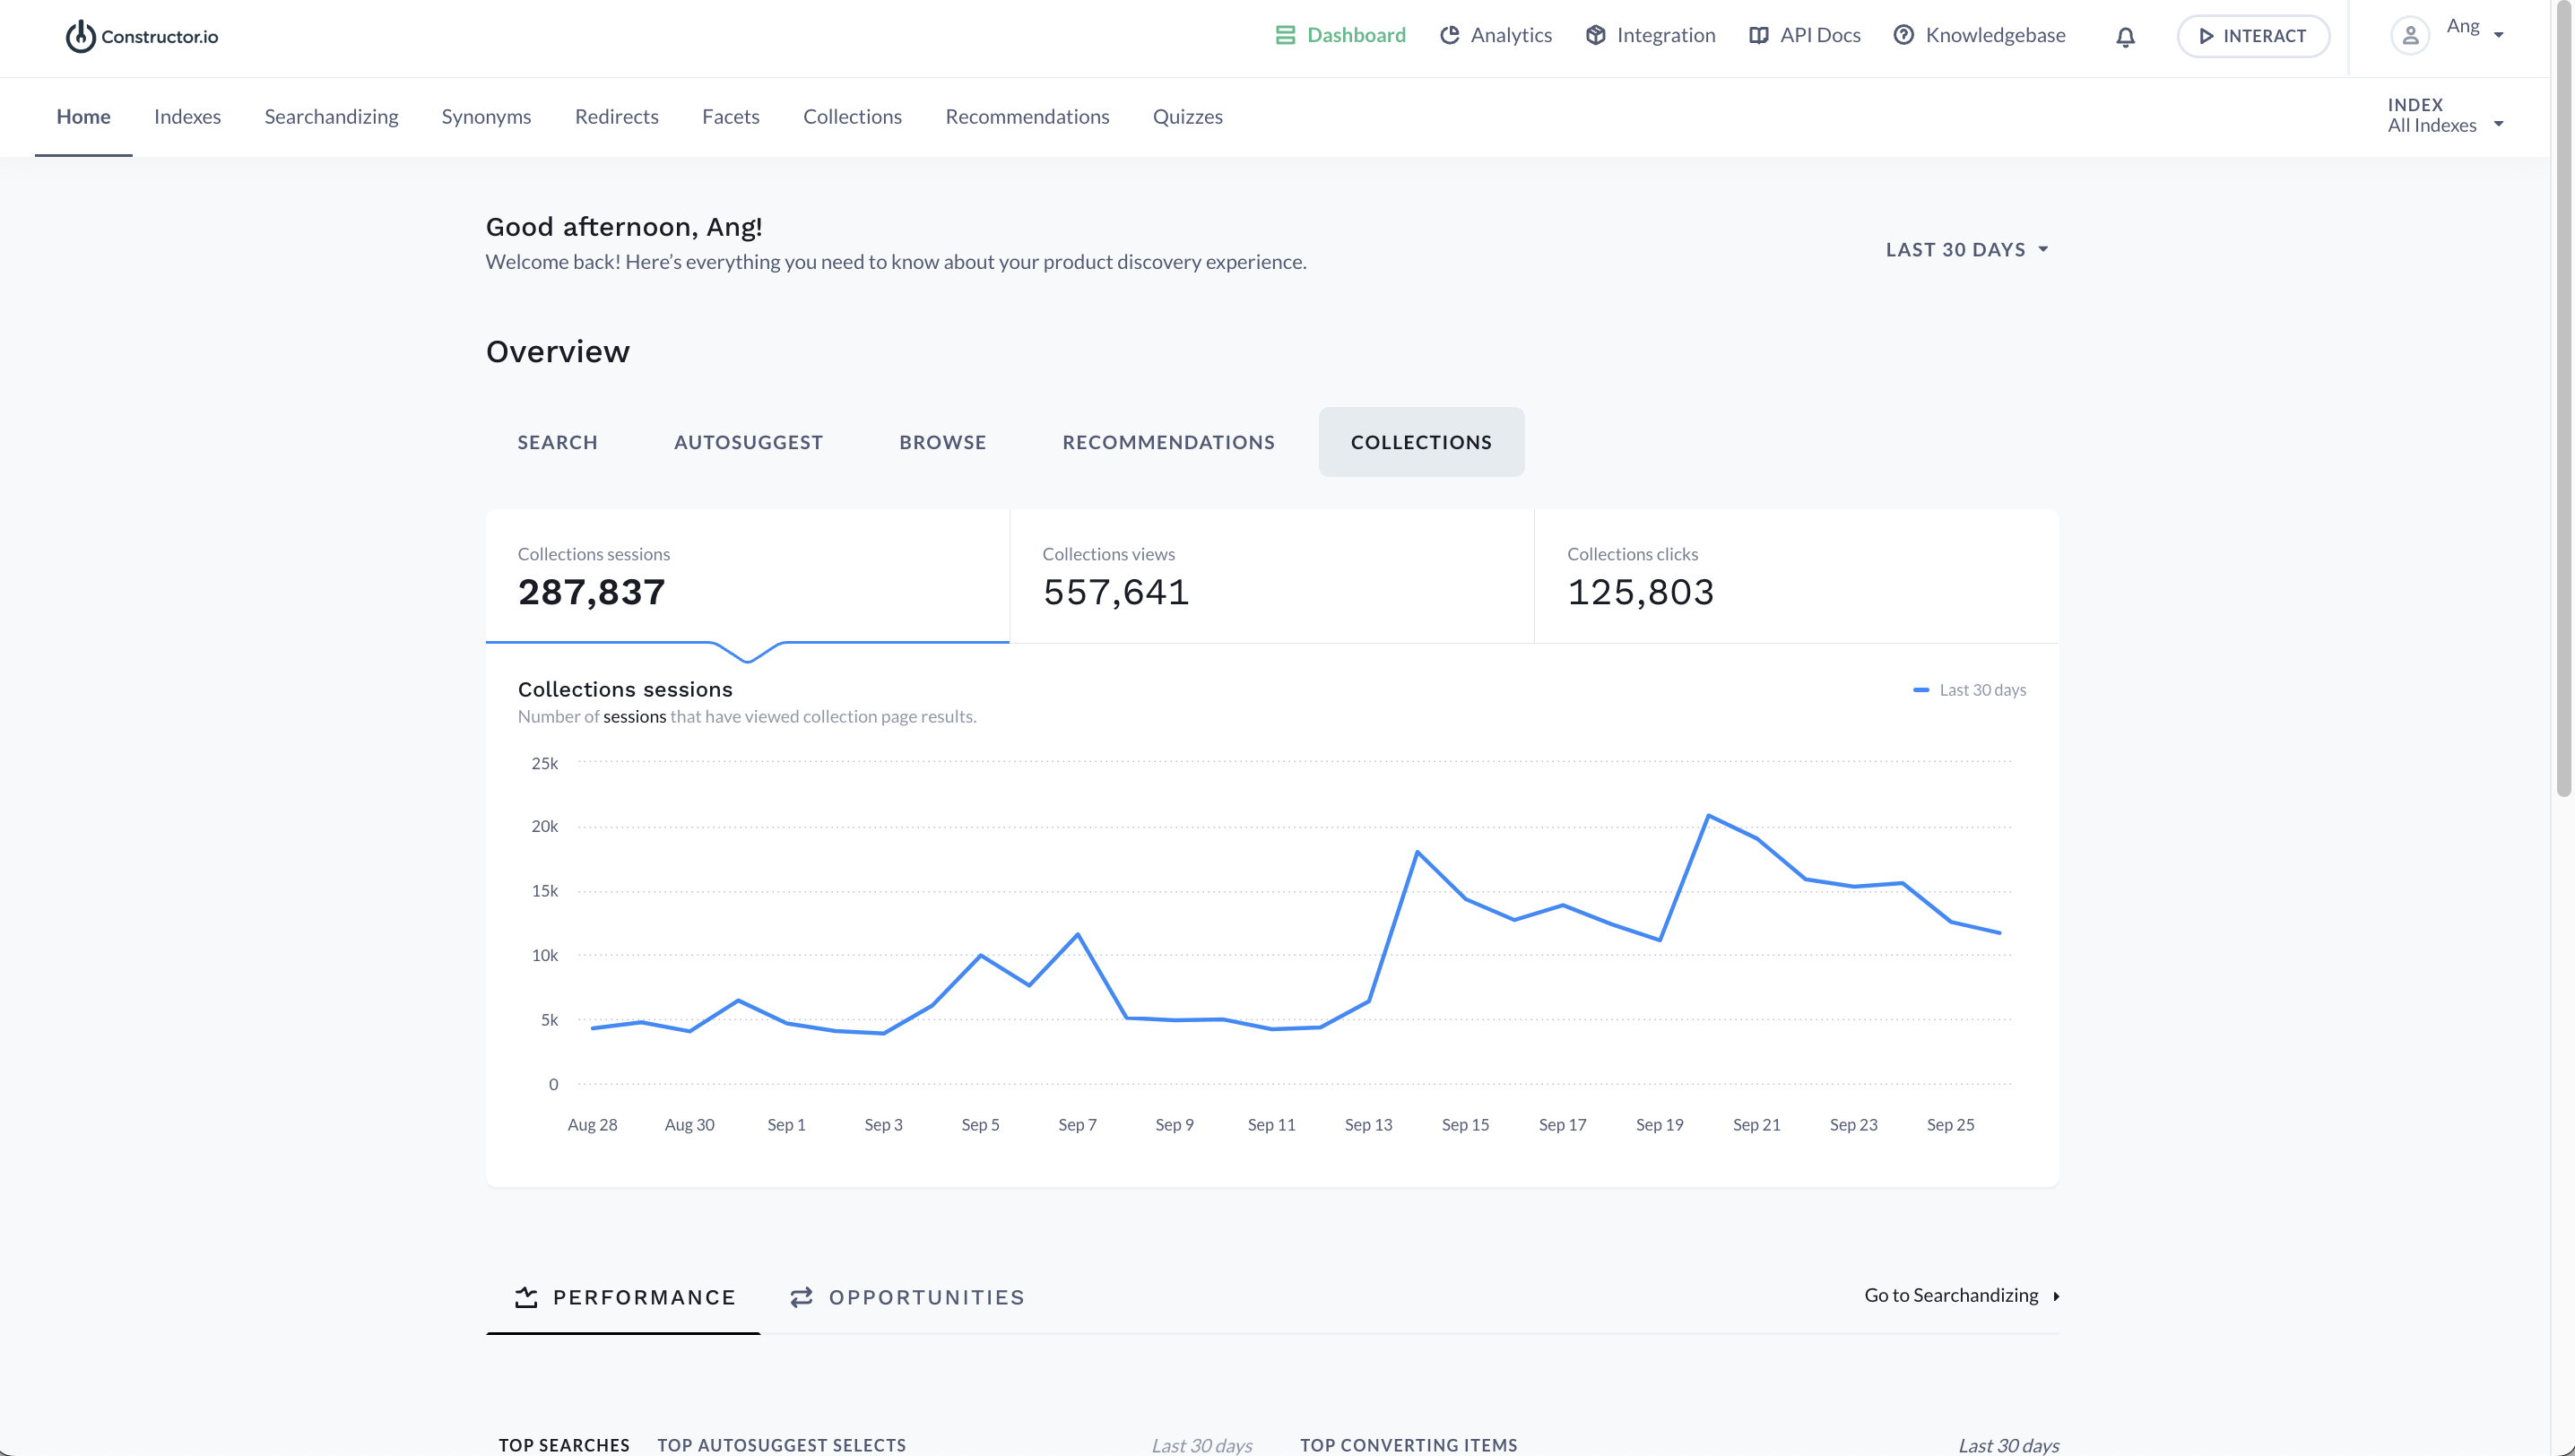Click the user account icon

(2411, 35)
